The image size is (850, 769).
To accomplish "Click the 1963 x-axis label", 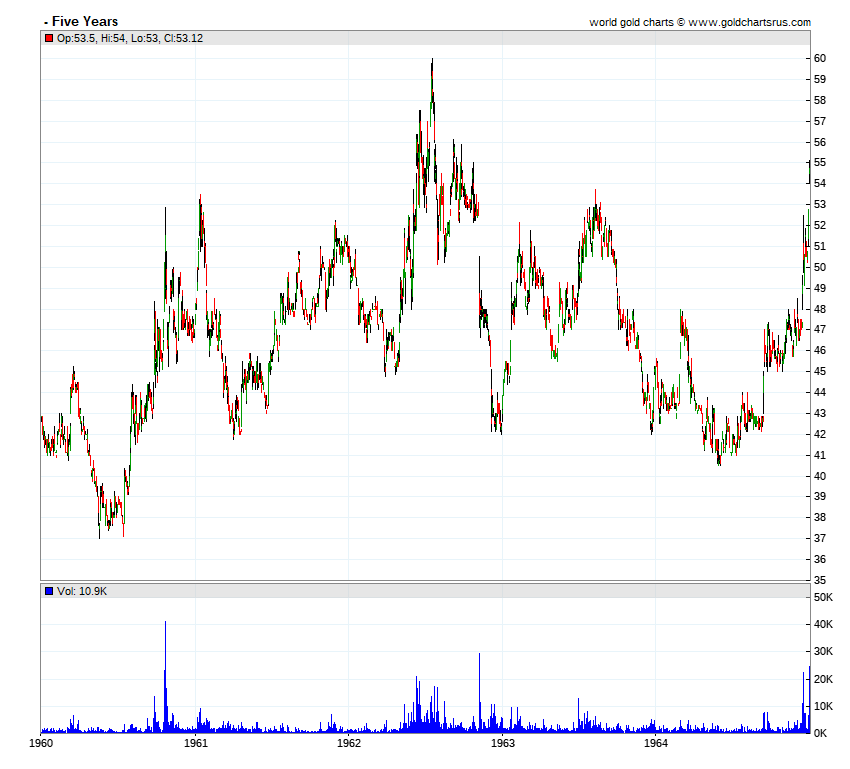I will (503, 742).
